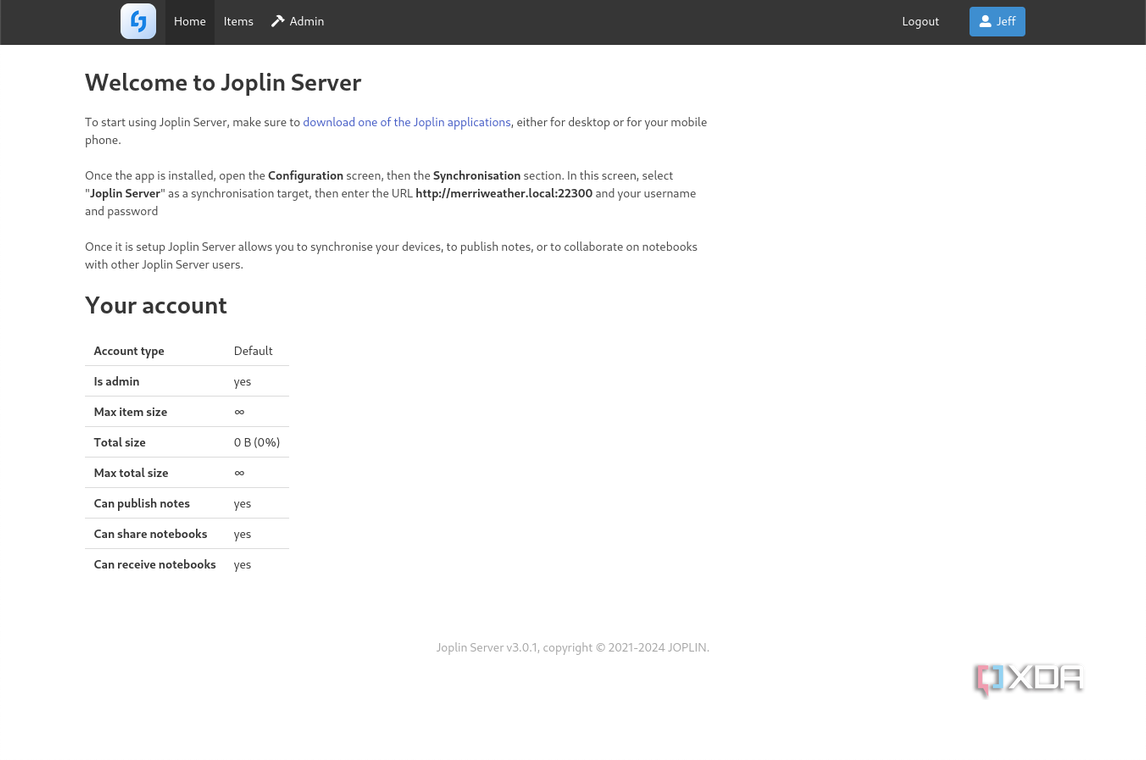Image resolution: width=1146 pixels, height=760 pixels.
Task: Click the user icon in Jeff button
Action: [985, 21]
